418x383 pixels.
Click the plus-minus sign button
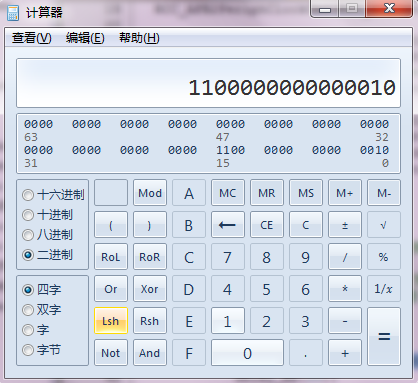click(x=345, y=225)
